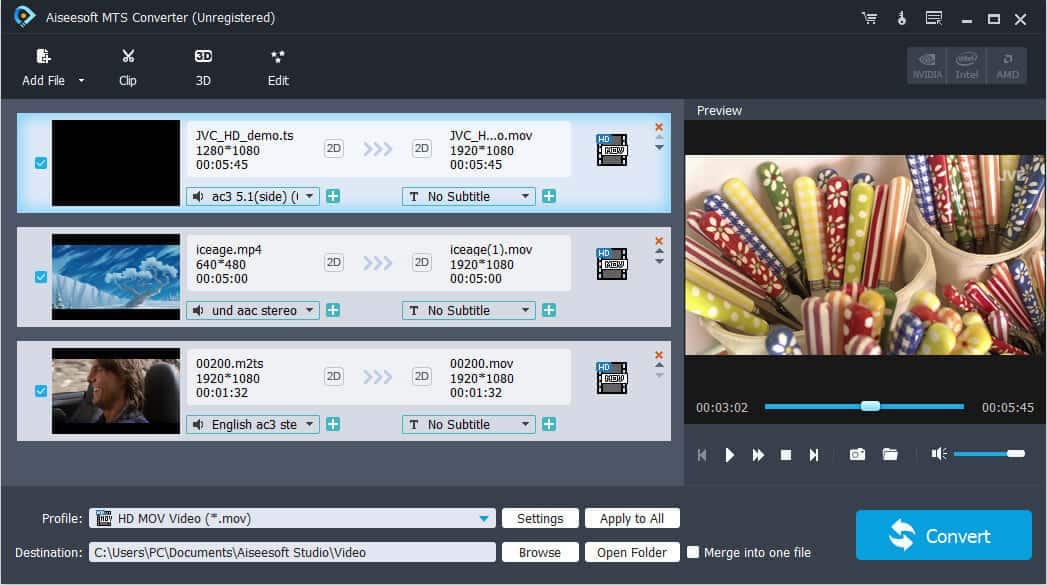
Task: Open ac3 5.1(side) audio track dropdown
Action: (x=253, y=196)
